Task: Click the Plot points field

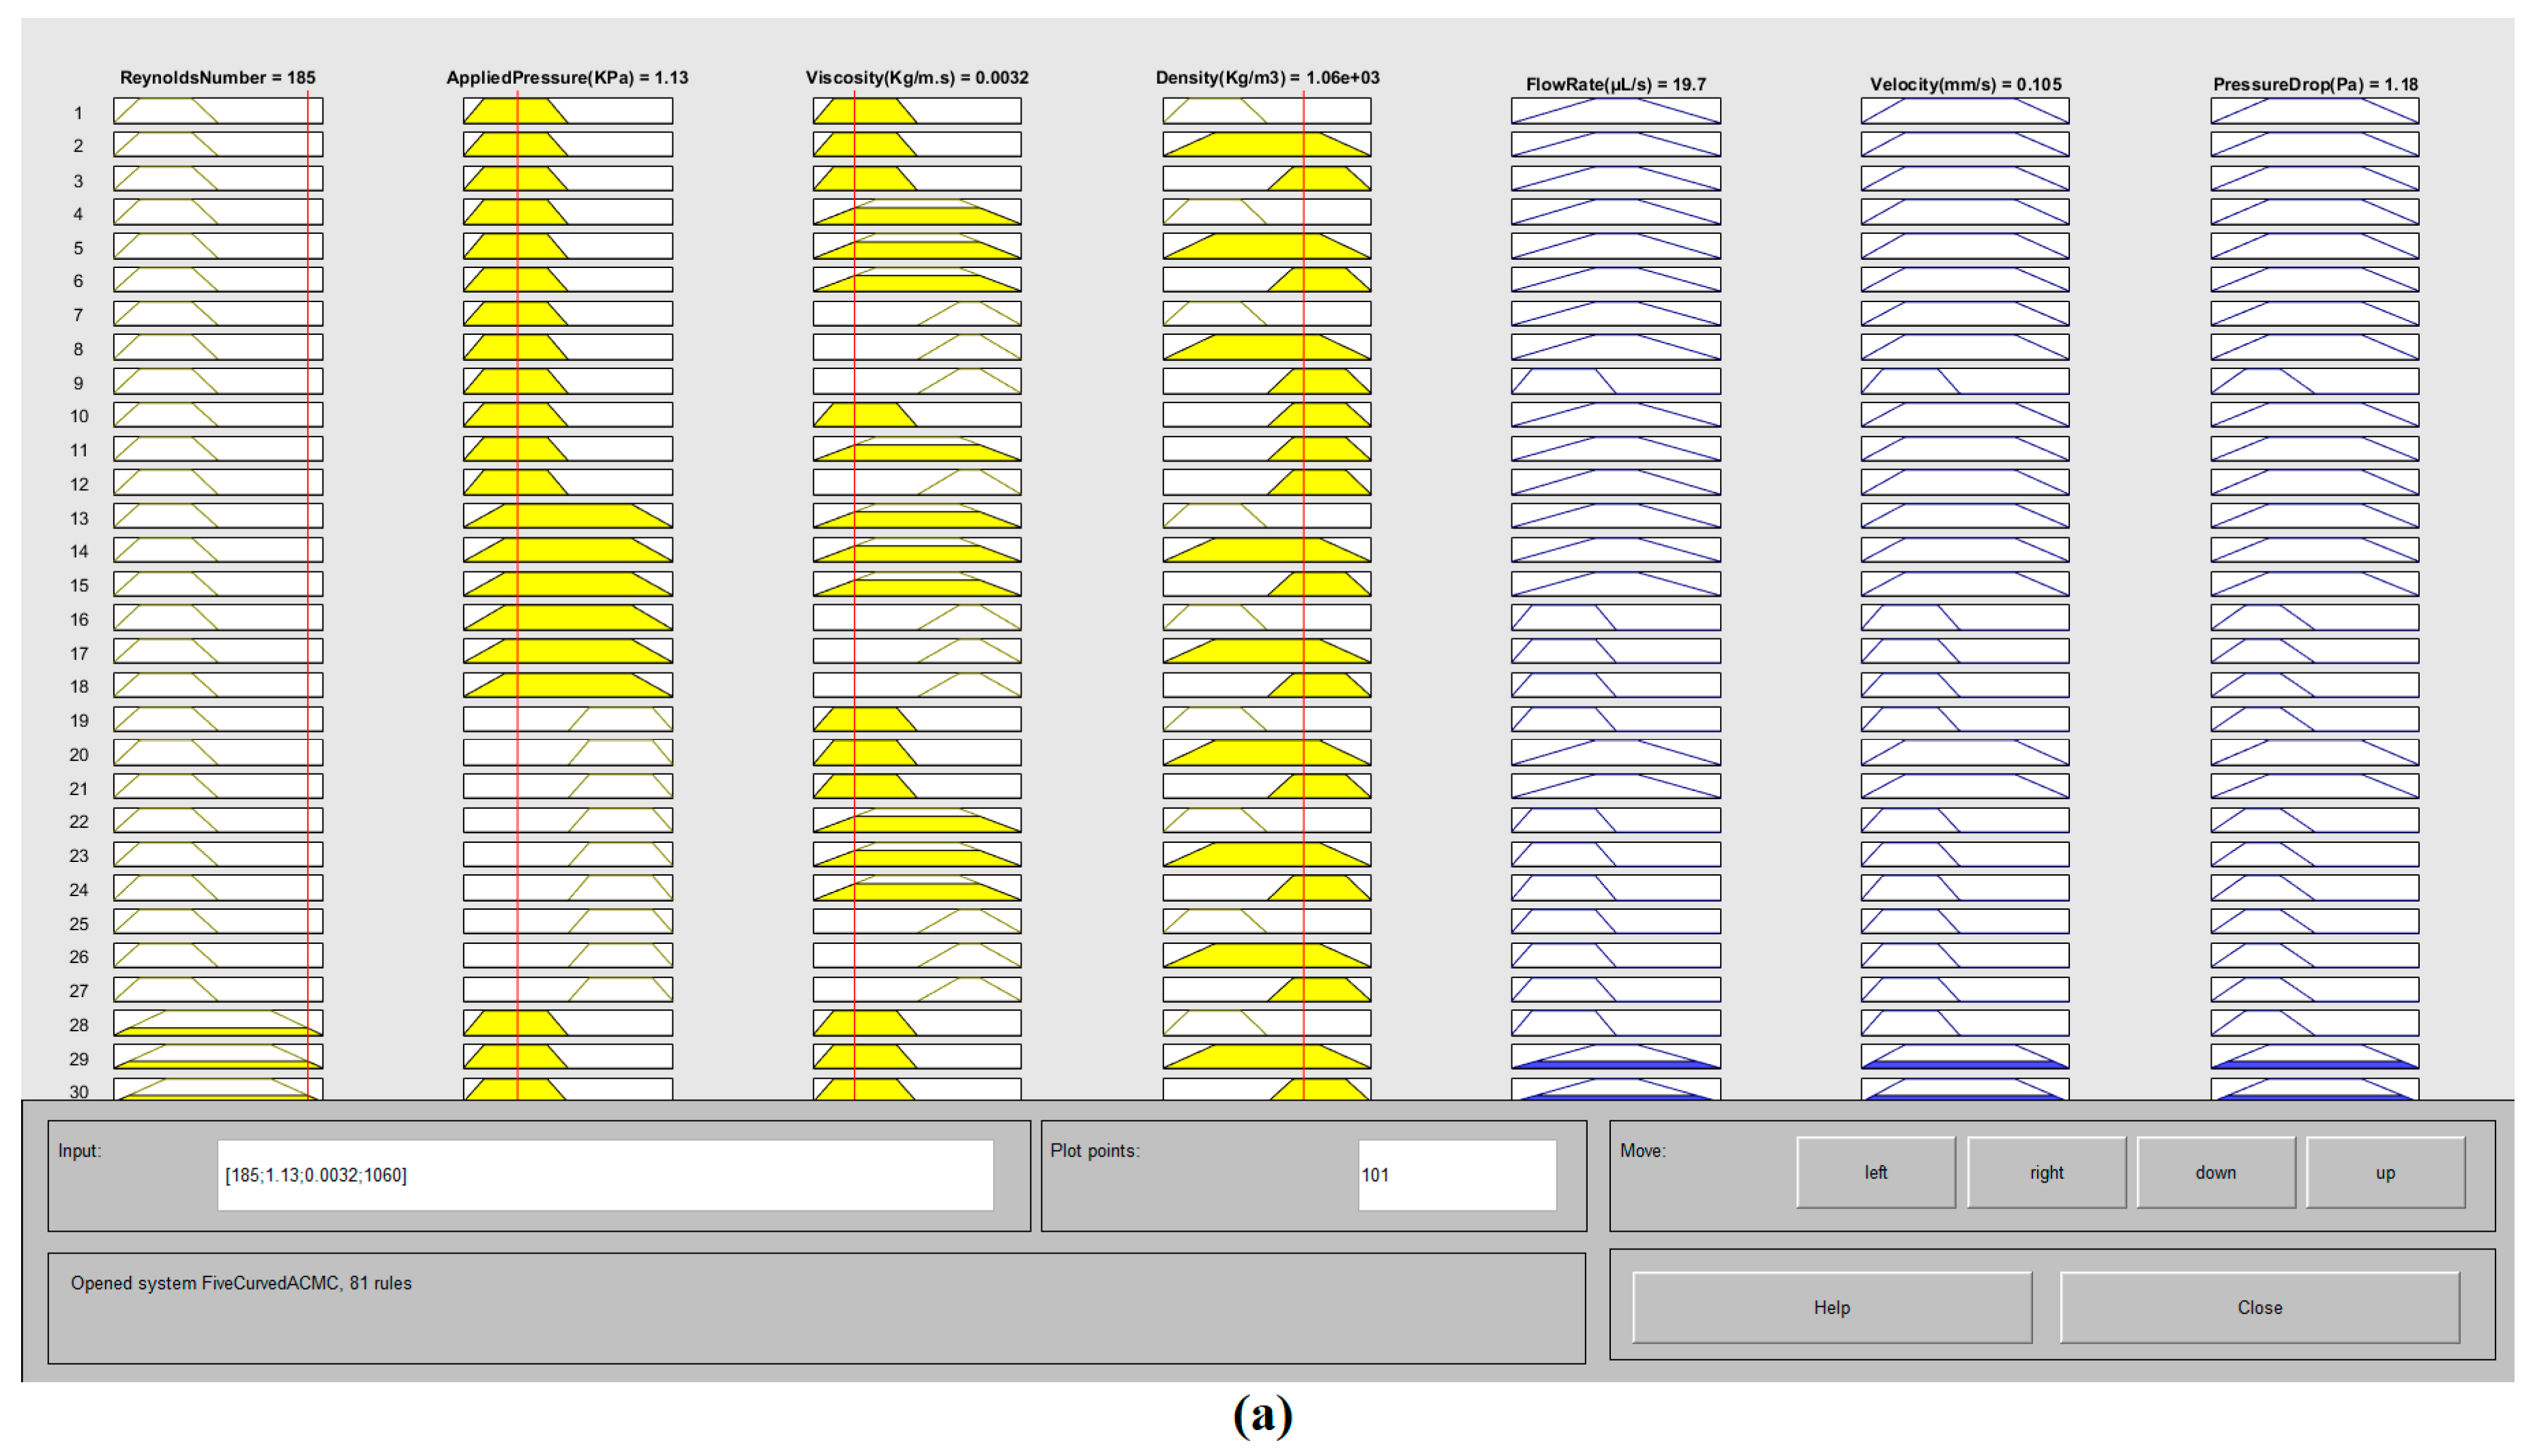Action: [1456, 1175]
